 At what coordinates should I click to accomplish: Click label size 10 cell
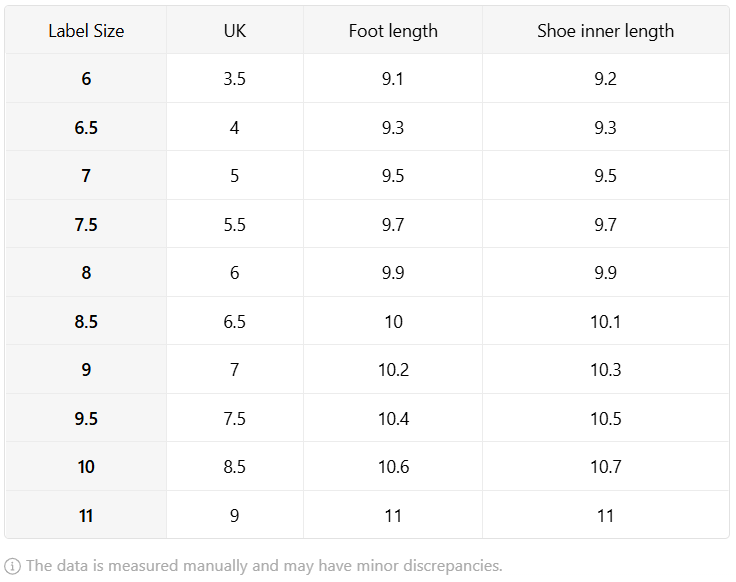[86, 467]
